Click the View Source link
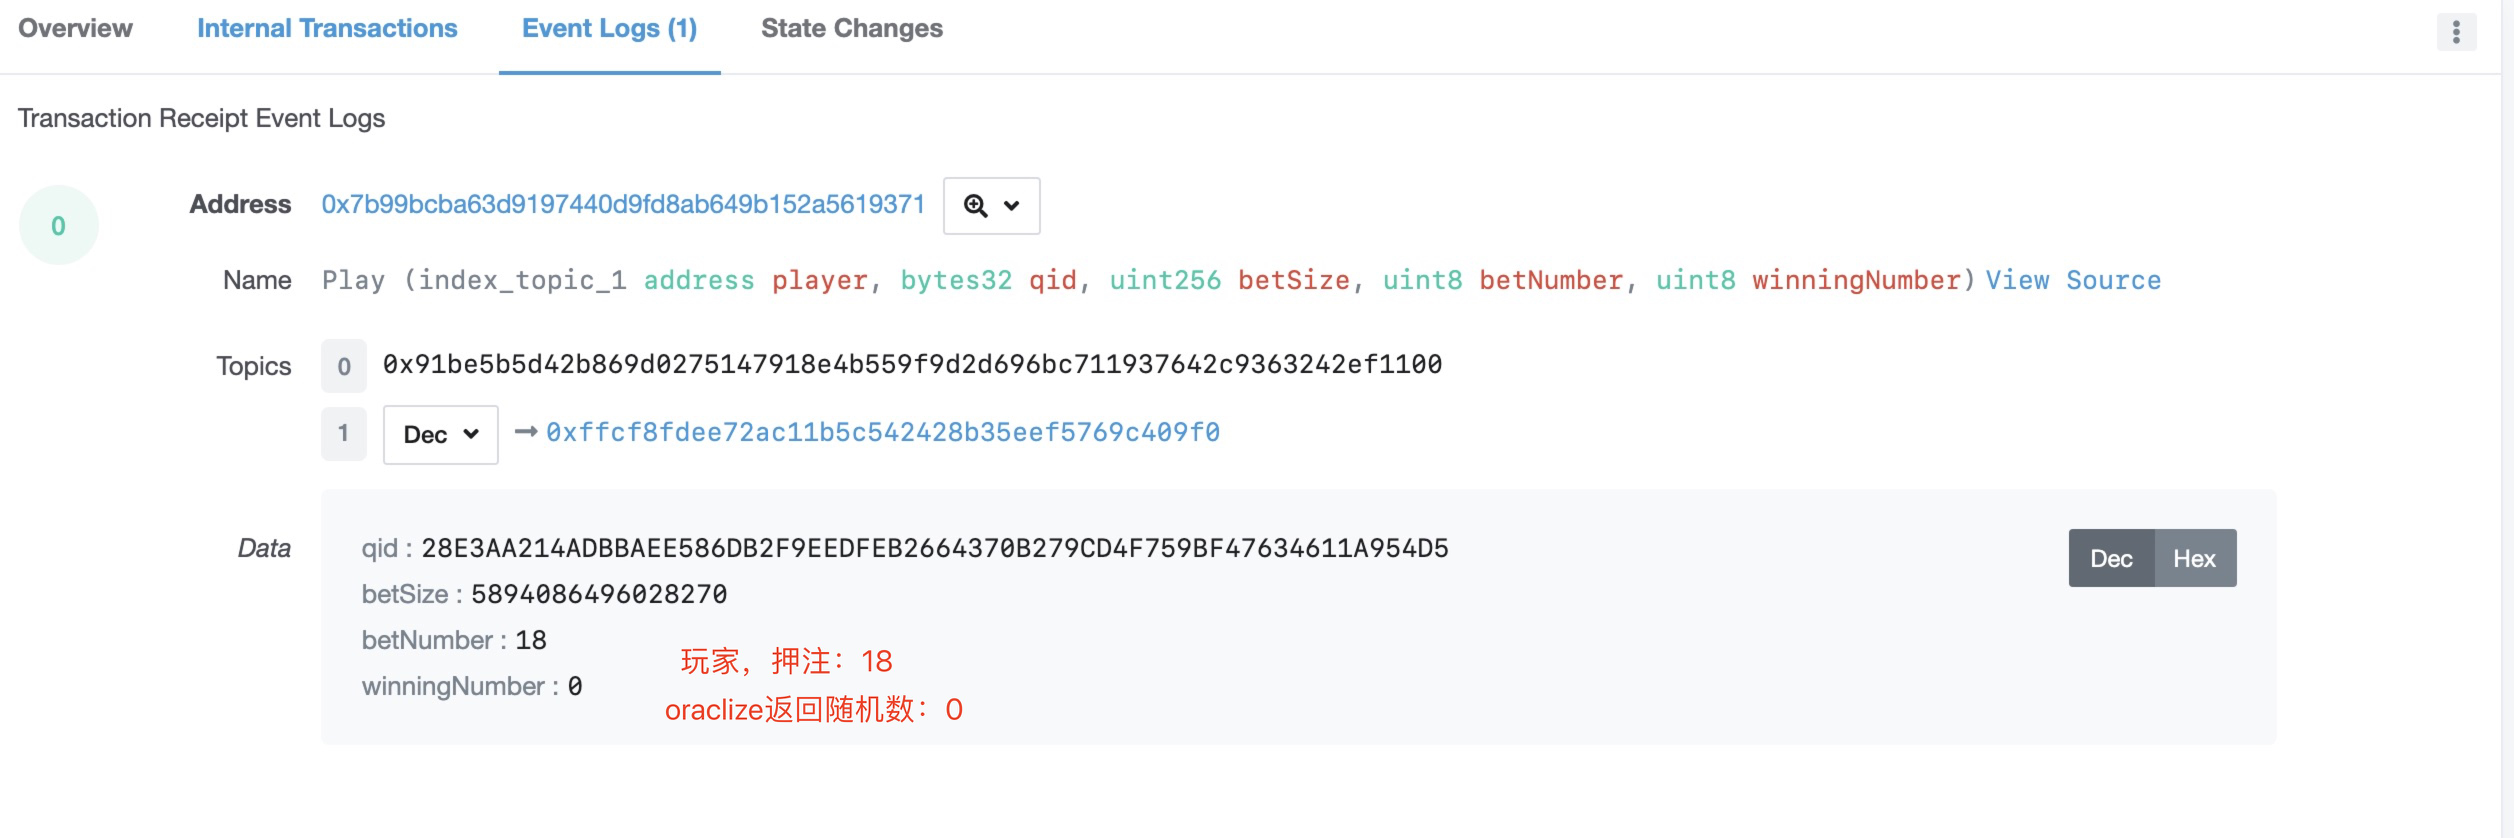 (x=2073, y=281)
